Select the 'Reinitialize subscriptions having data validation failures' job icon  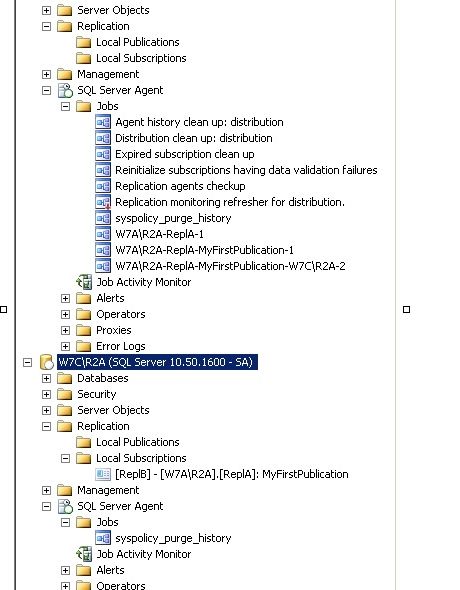coord(103,170)
